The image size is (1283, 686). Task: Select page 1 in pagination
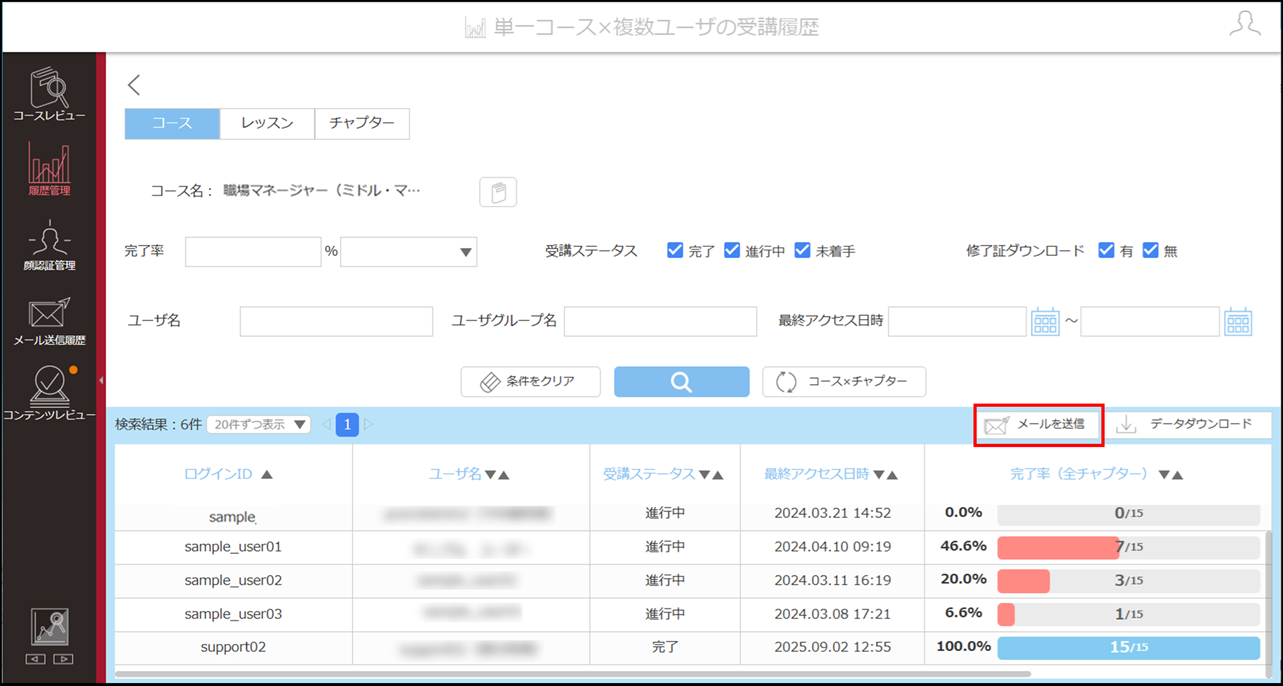347,425
